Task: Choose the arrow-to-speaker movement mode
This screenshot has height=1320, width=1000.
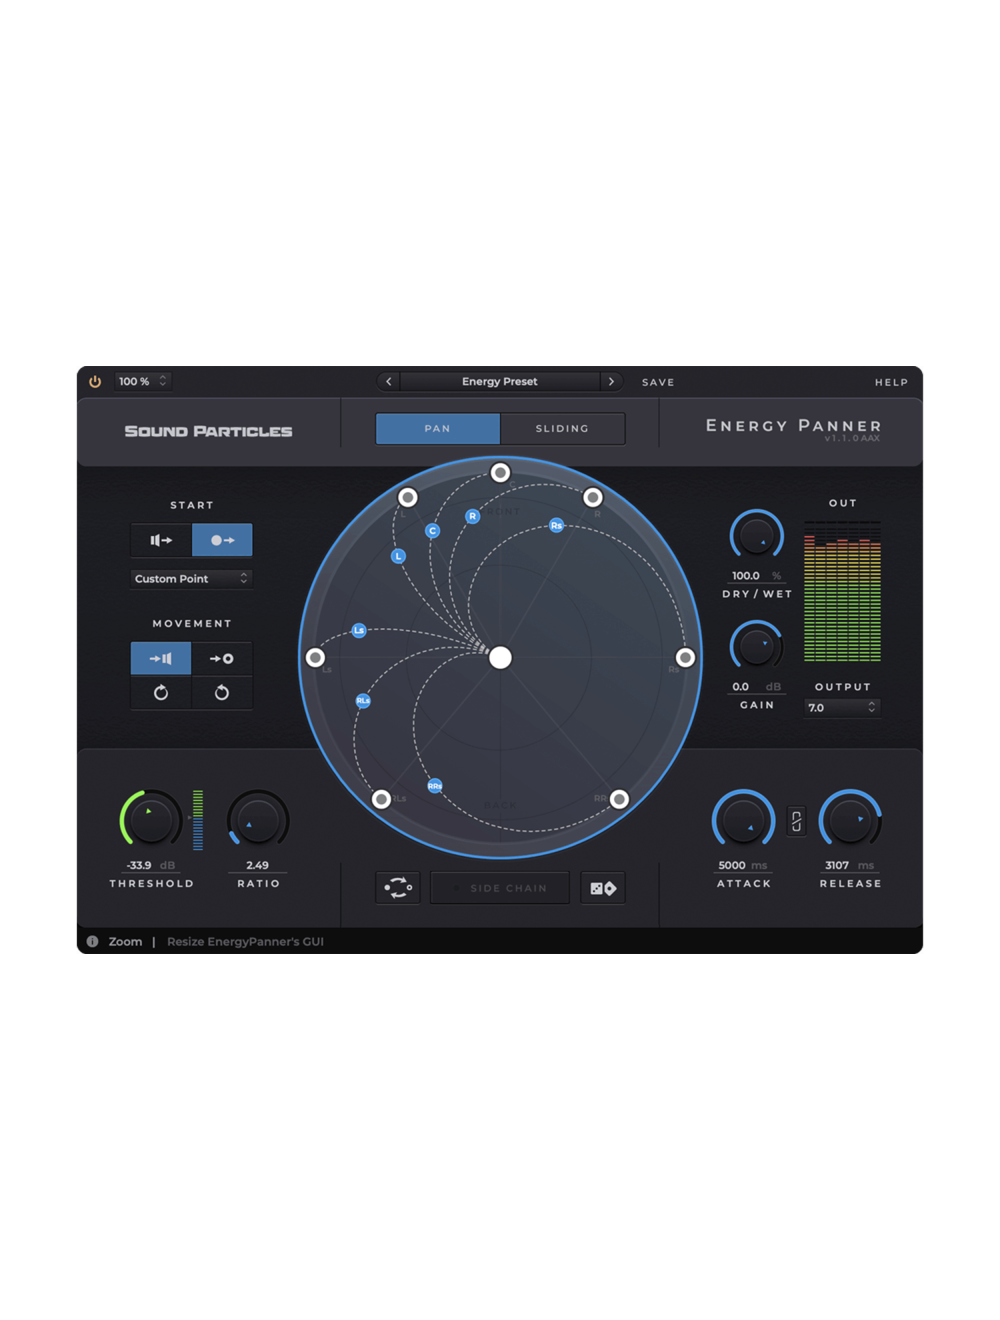Action: pyautogui.click(x=160, y=658)
